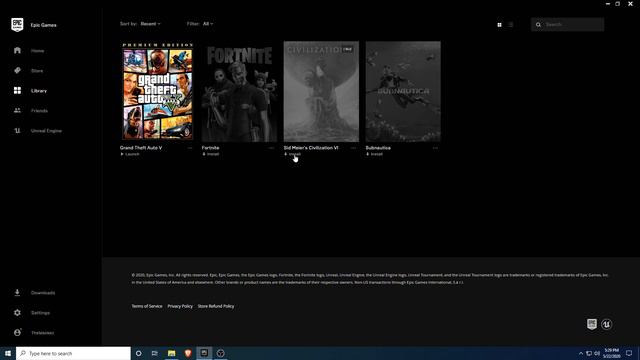Click the Epic Games footer logo
The width and height of the screenshot is (640, 360).
click(592, 324)
